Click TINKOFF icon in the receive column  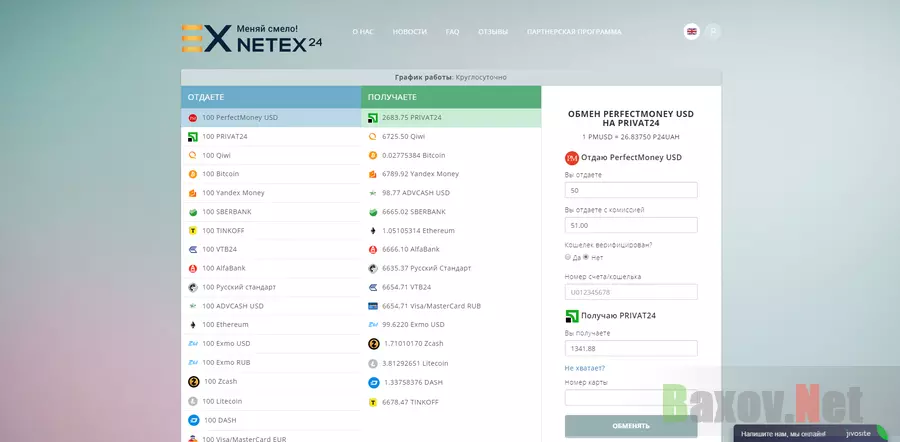(373, 403)
